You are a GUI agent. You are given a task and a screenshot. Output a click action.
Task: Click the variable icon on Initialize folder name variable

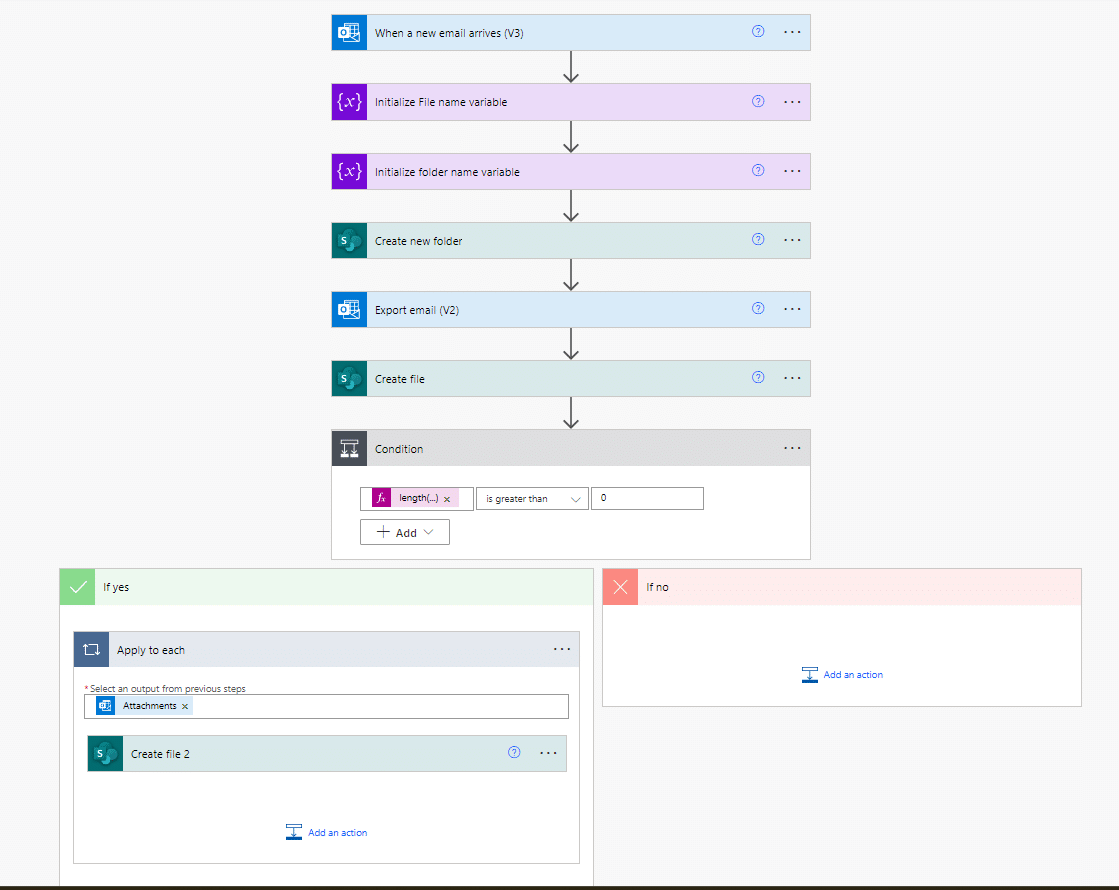[x=348, y=170]
